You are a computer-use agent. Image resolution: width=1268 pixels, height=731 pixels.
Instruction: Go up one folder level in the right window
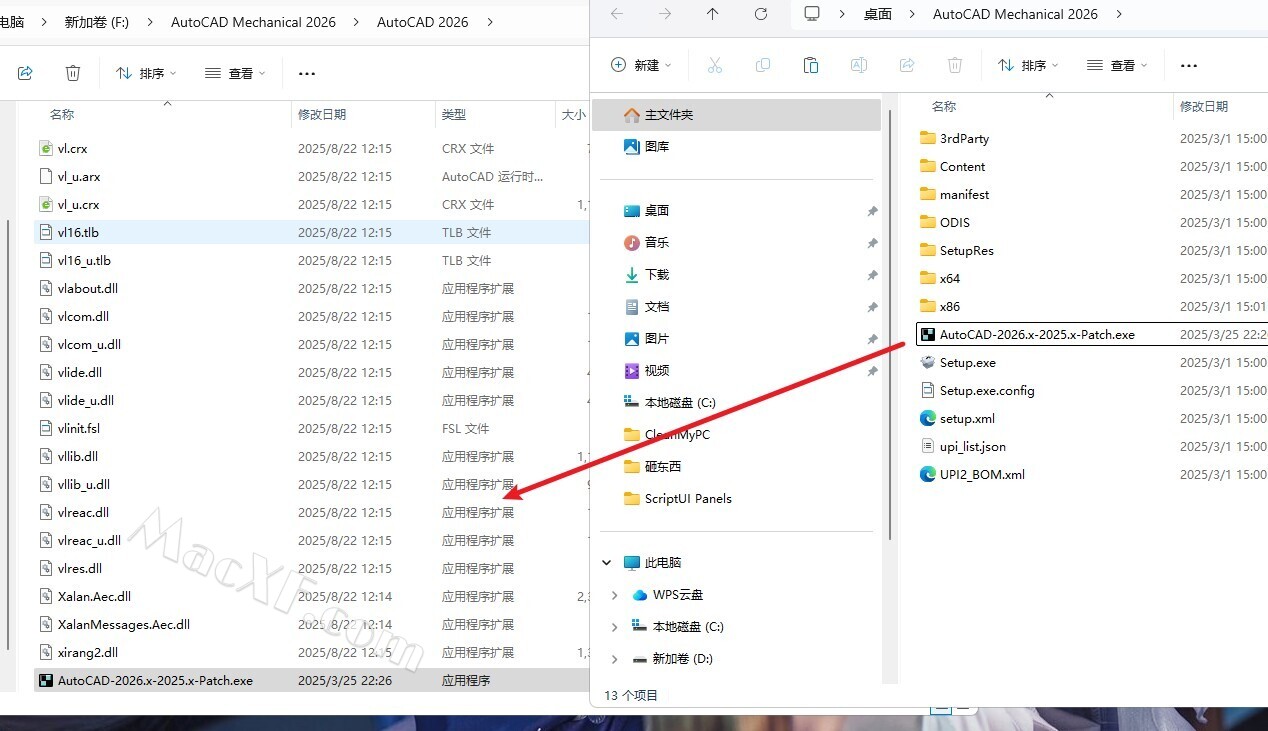click(712, 14)
